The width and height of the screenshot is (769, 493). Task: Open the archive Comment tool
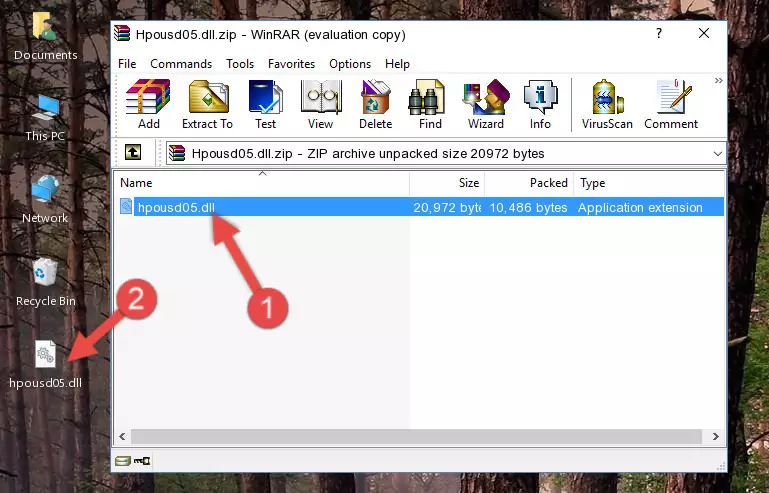click(671, 104)
